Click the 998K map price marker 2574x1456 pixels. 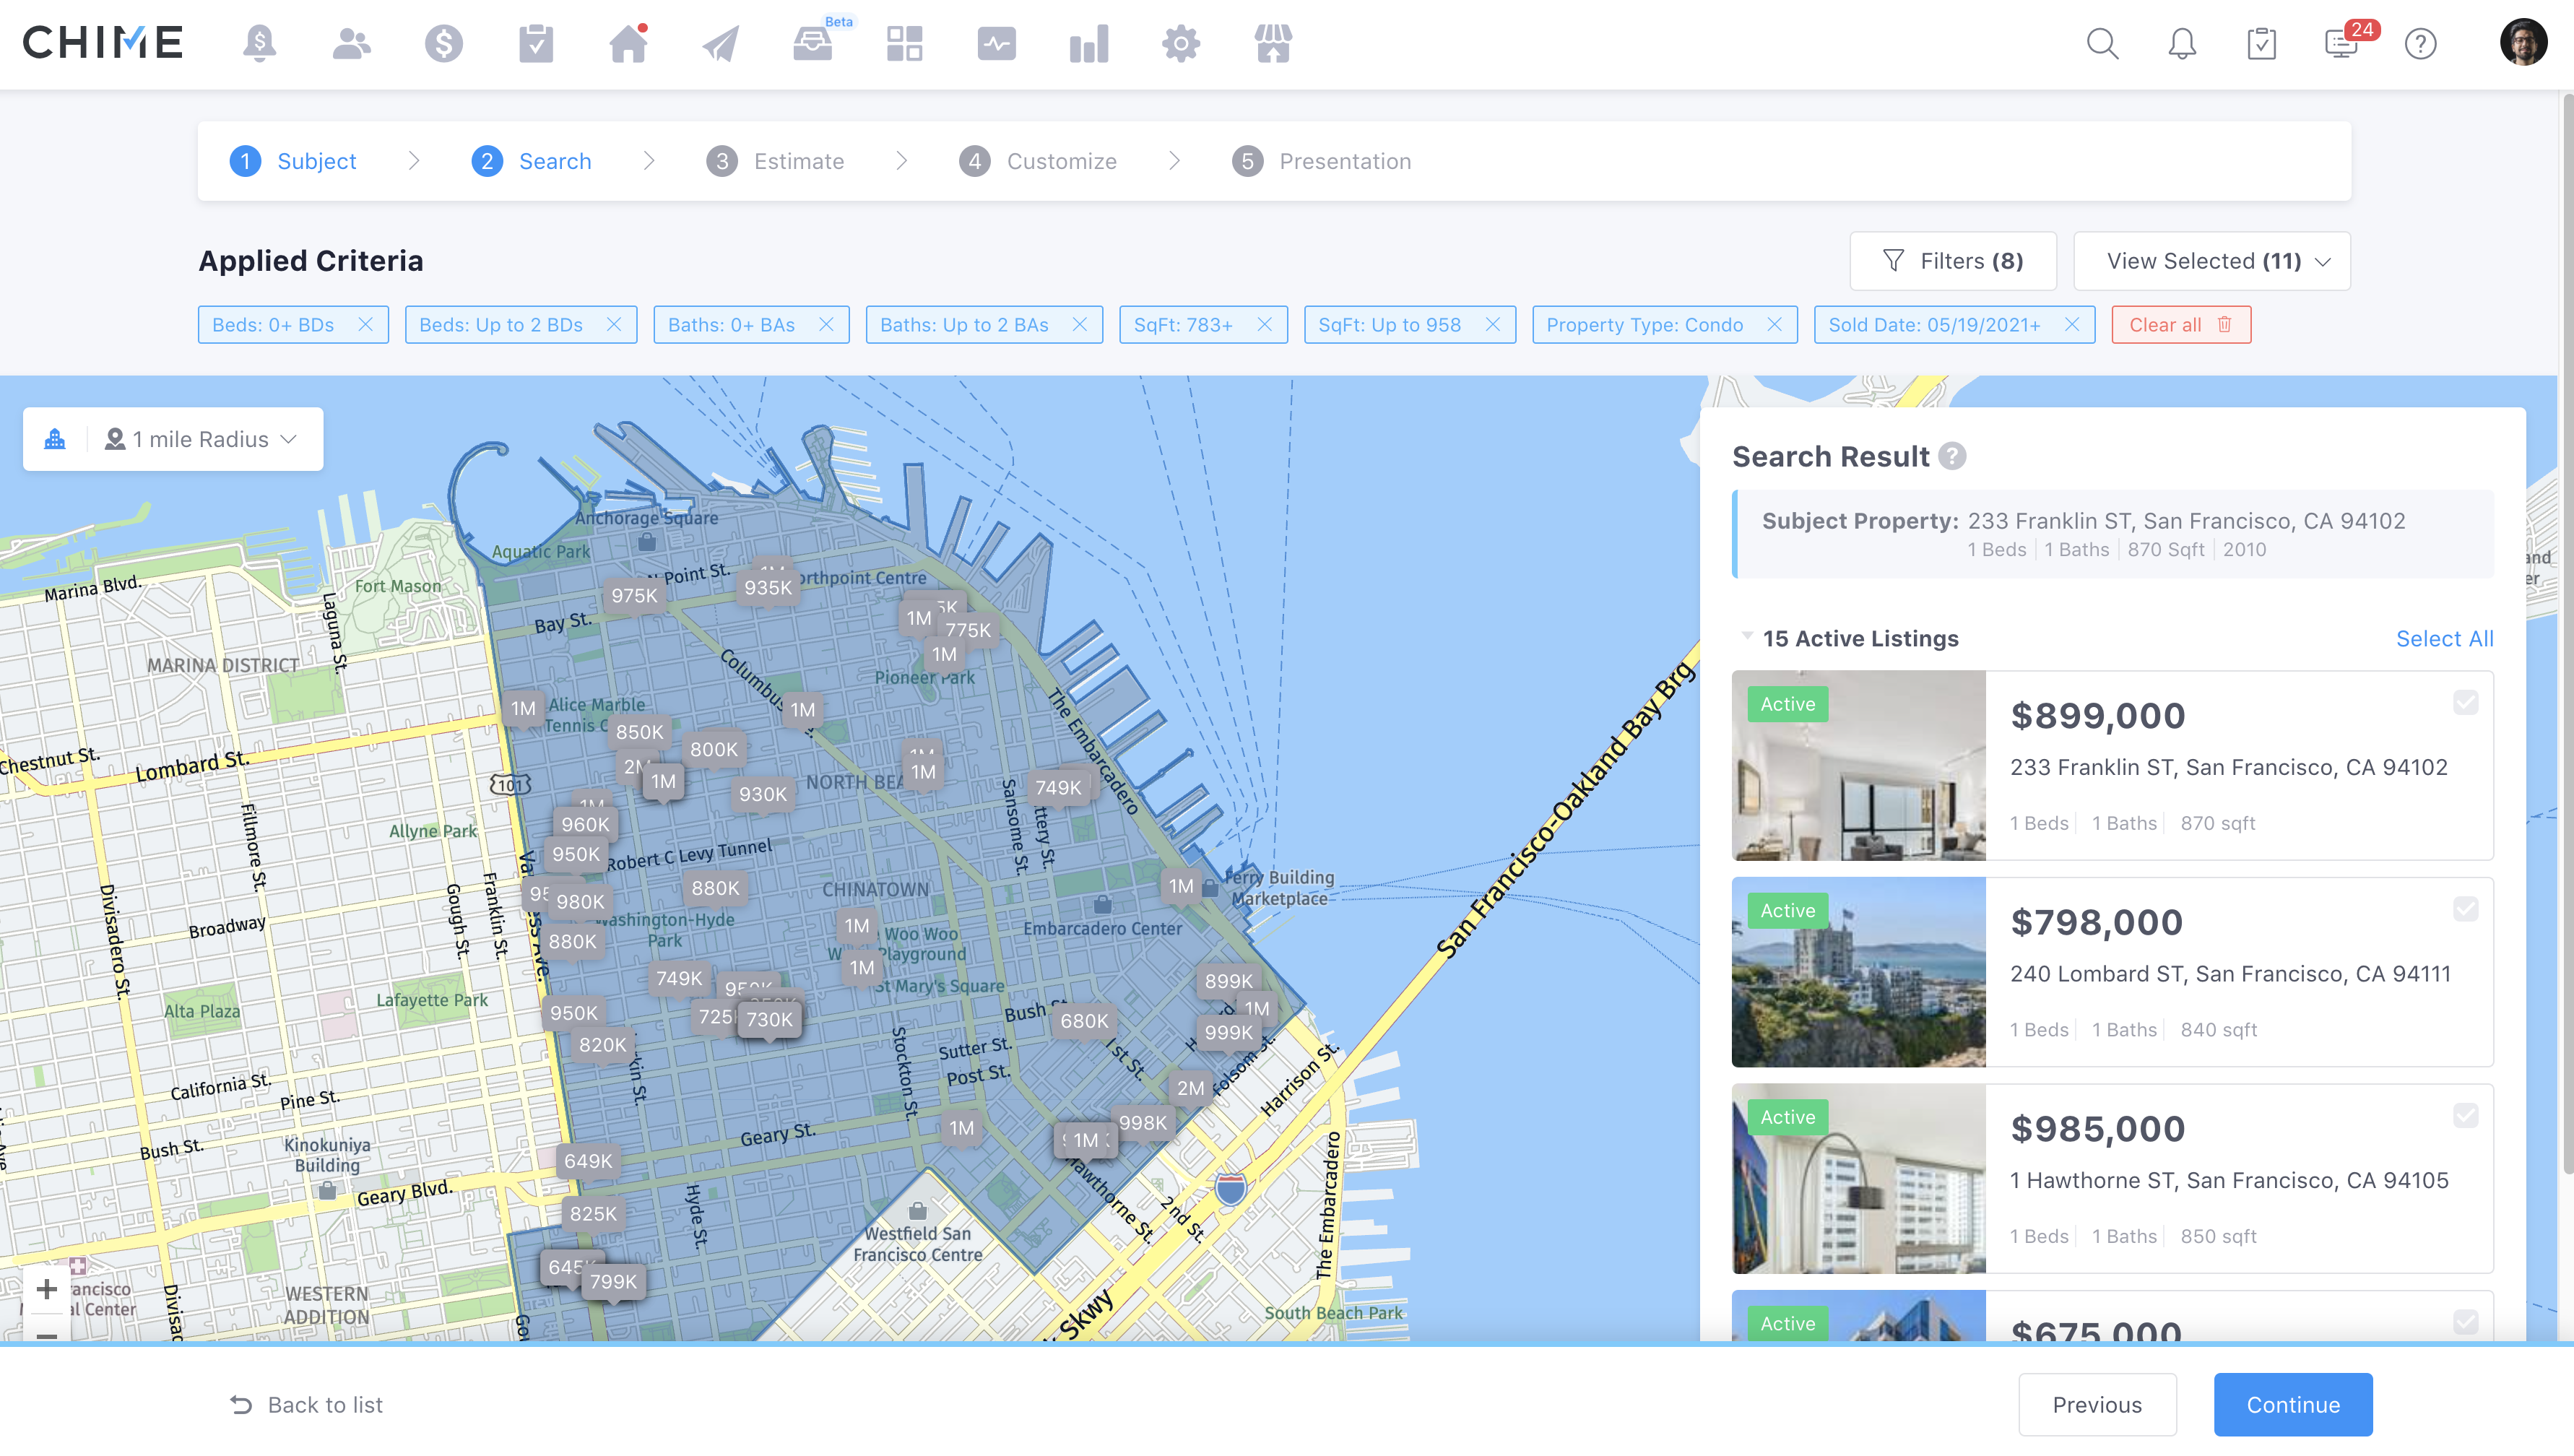click(x=1142, y=1122)
